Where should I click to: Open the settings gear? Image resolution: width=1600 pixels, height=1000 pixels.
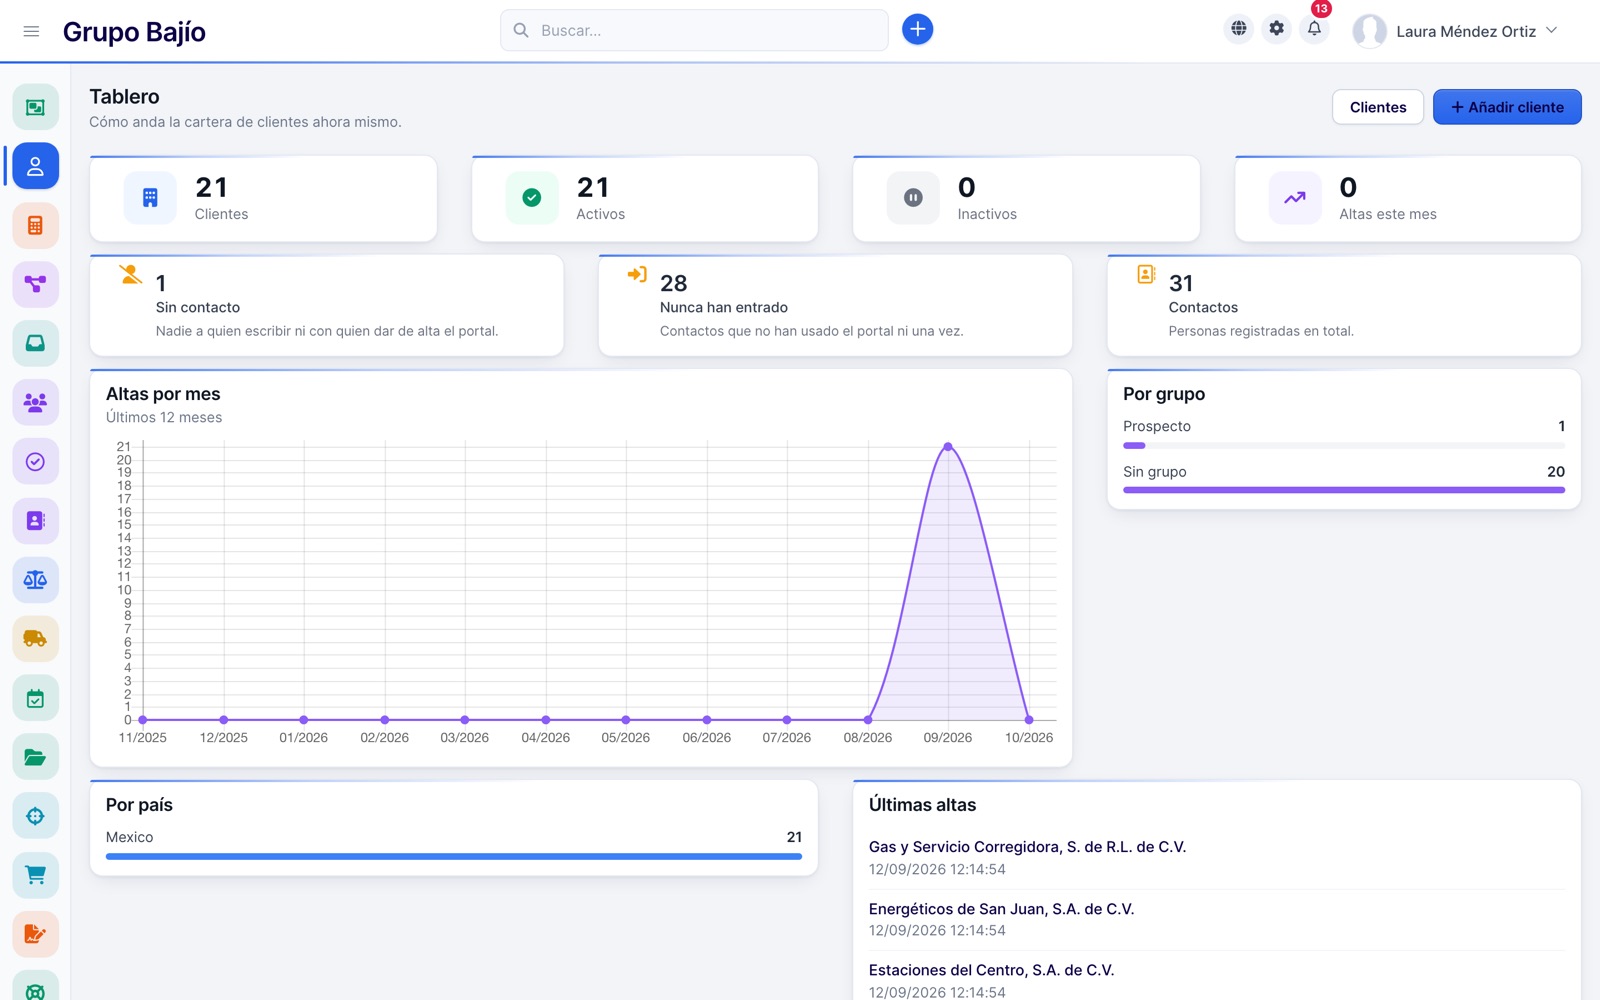[1277, 29]
